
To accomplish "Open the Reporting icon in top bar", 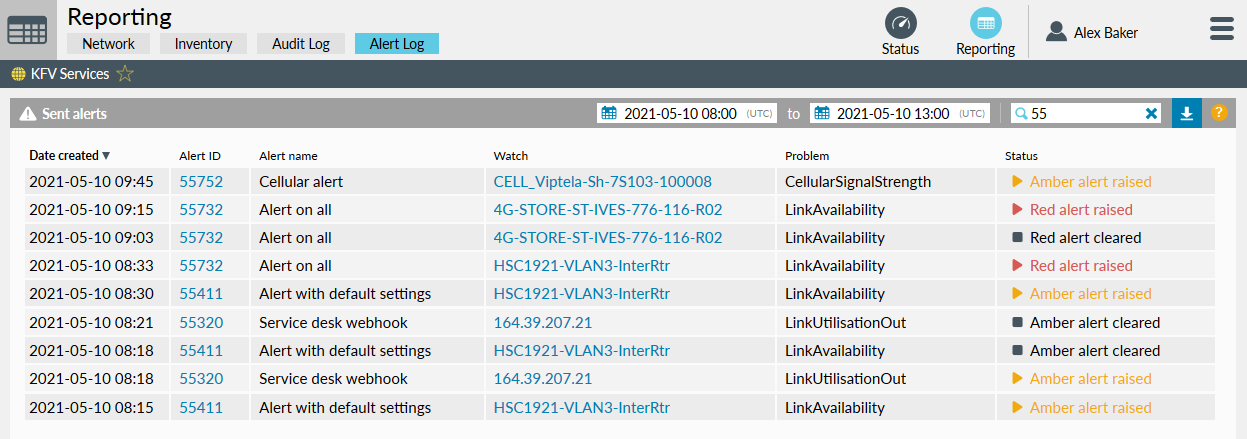I will click(x=986, y=23).
